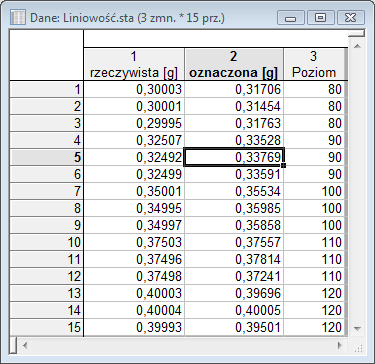
Task: Click cell with value 0,35534
Action: (234, 192)
